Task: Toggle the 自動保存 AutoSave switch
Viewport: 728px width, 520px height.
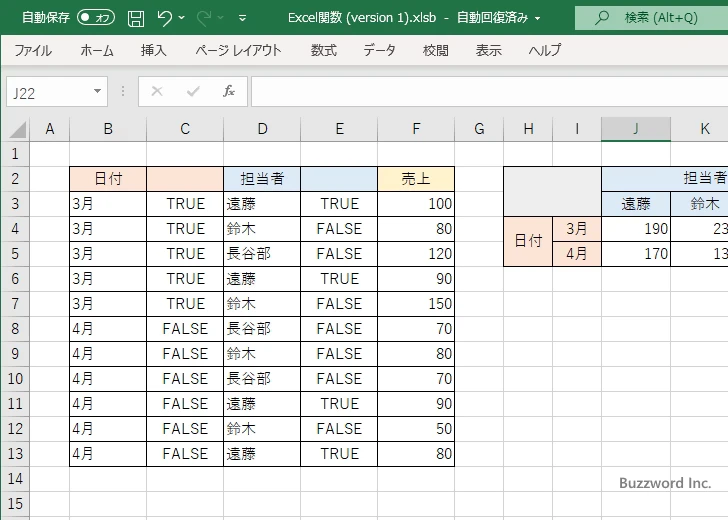Action: [x=96, y=18]
